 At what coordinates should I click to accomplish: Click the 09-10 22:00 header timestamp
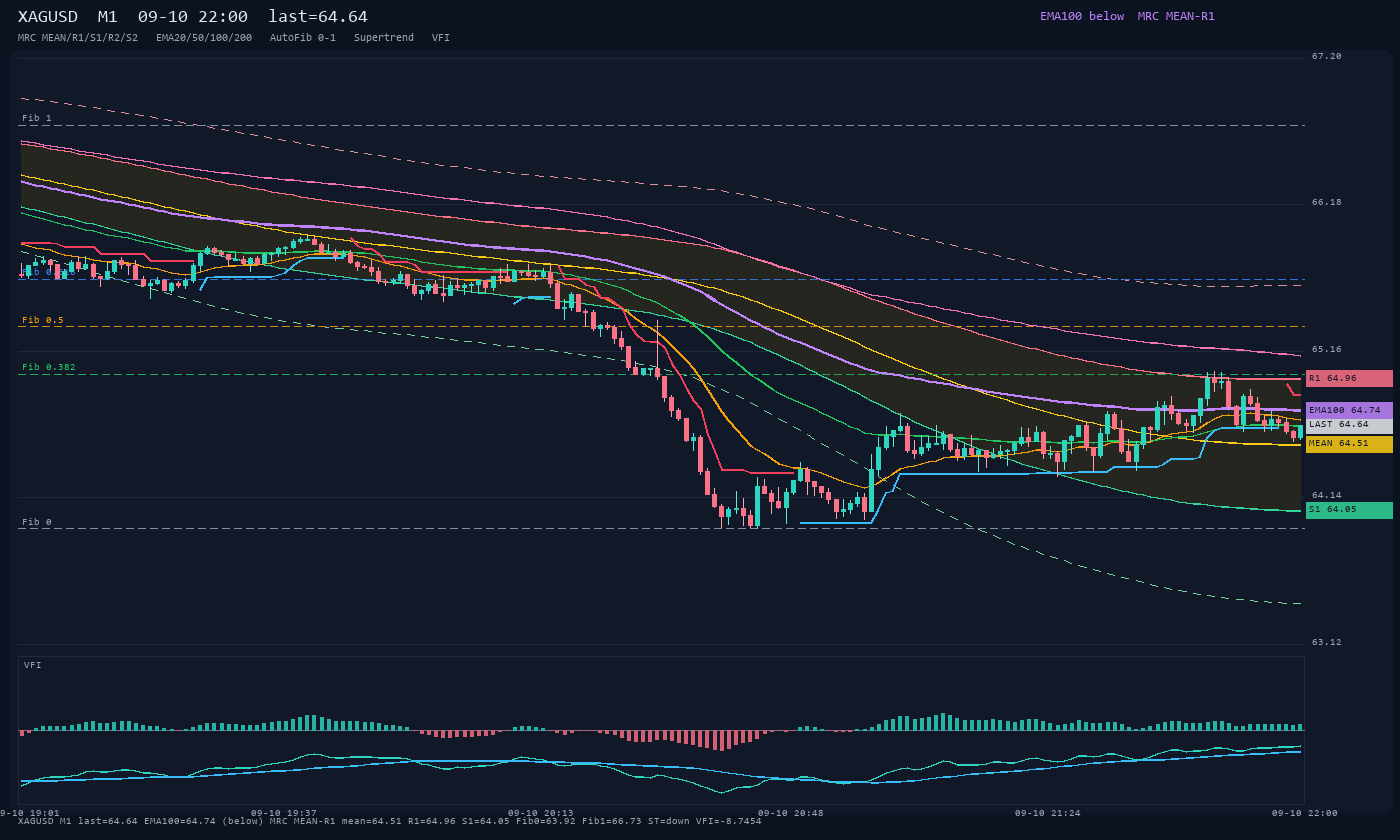[x=193, y=17]
